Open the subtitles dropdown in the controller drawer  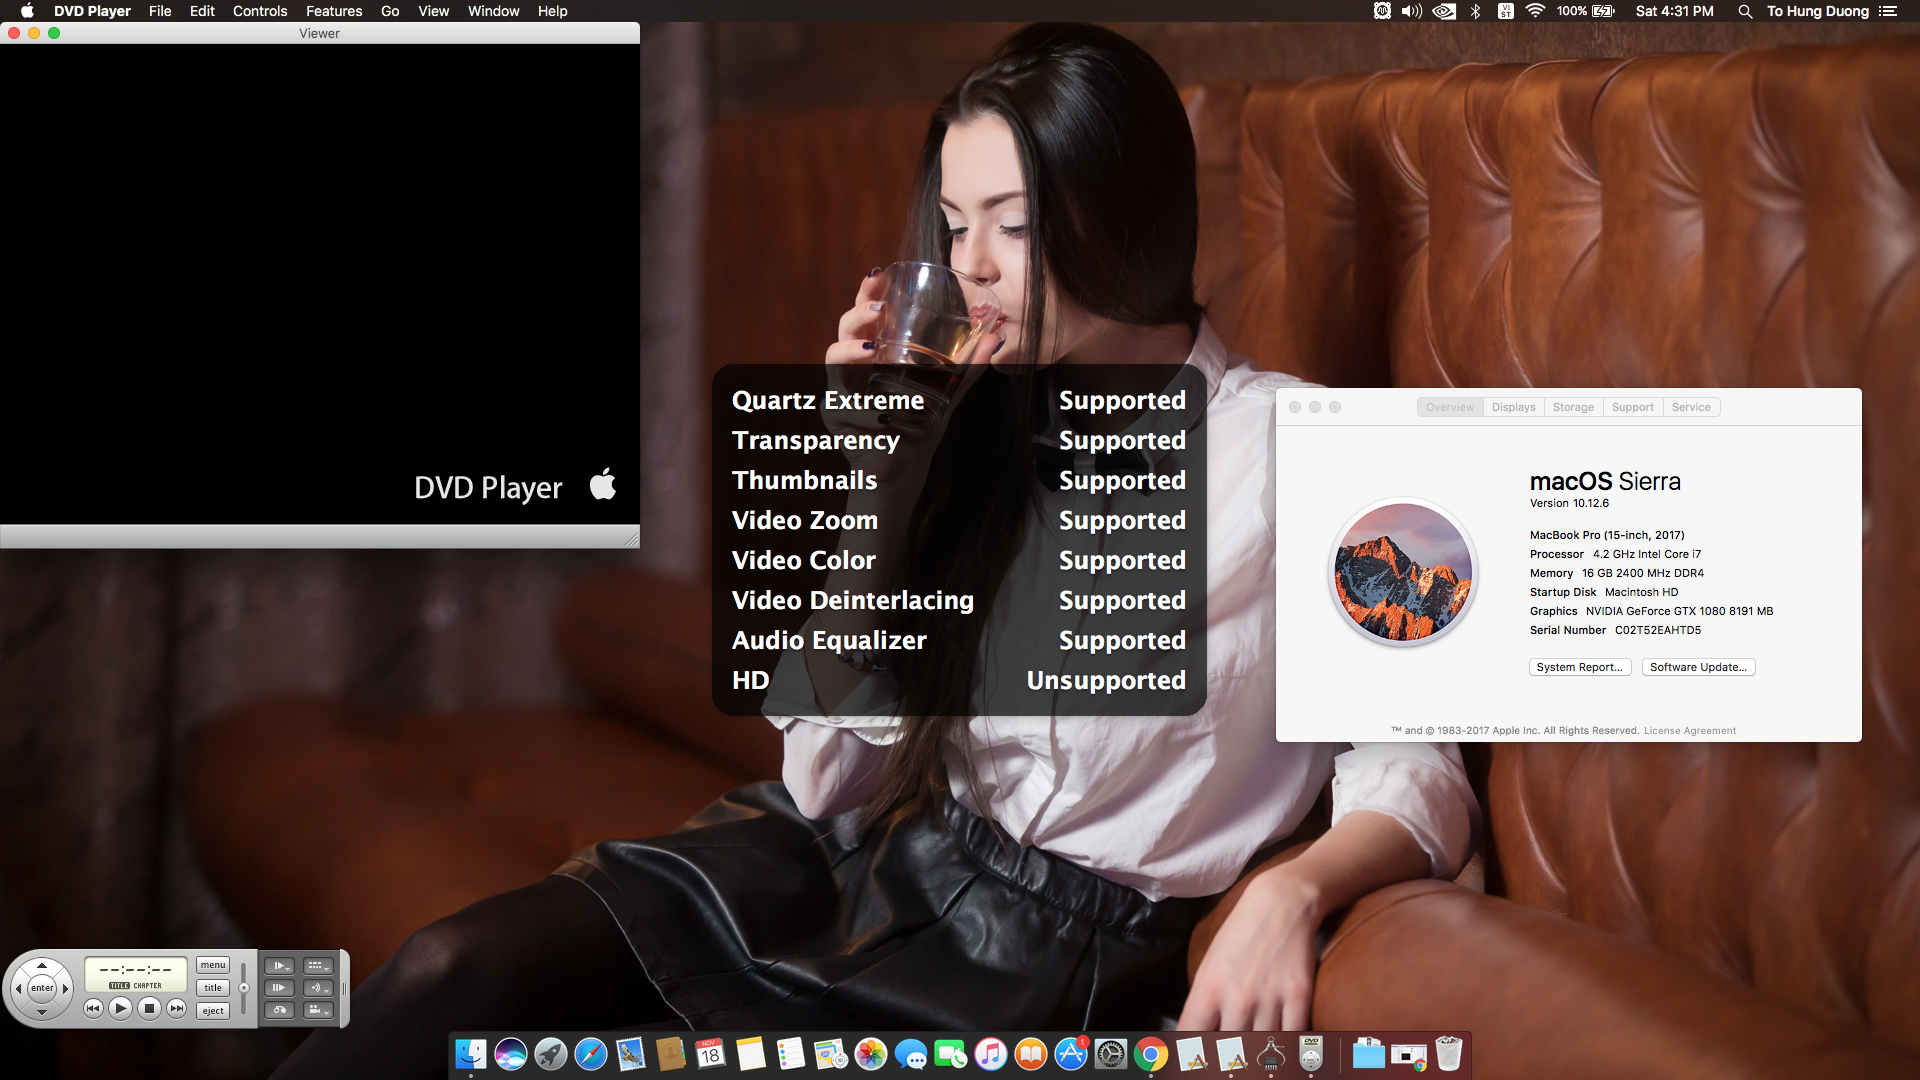pos(318,966)
